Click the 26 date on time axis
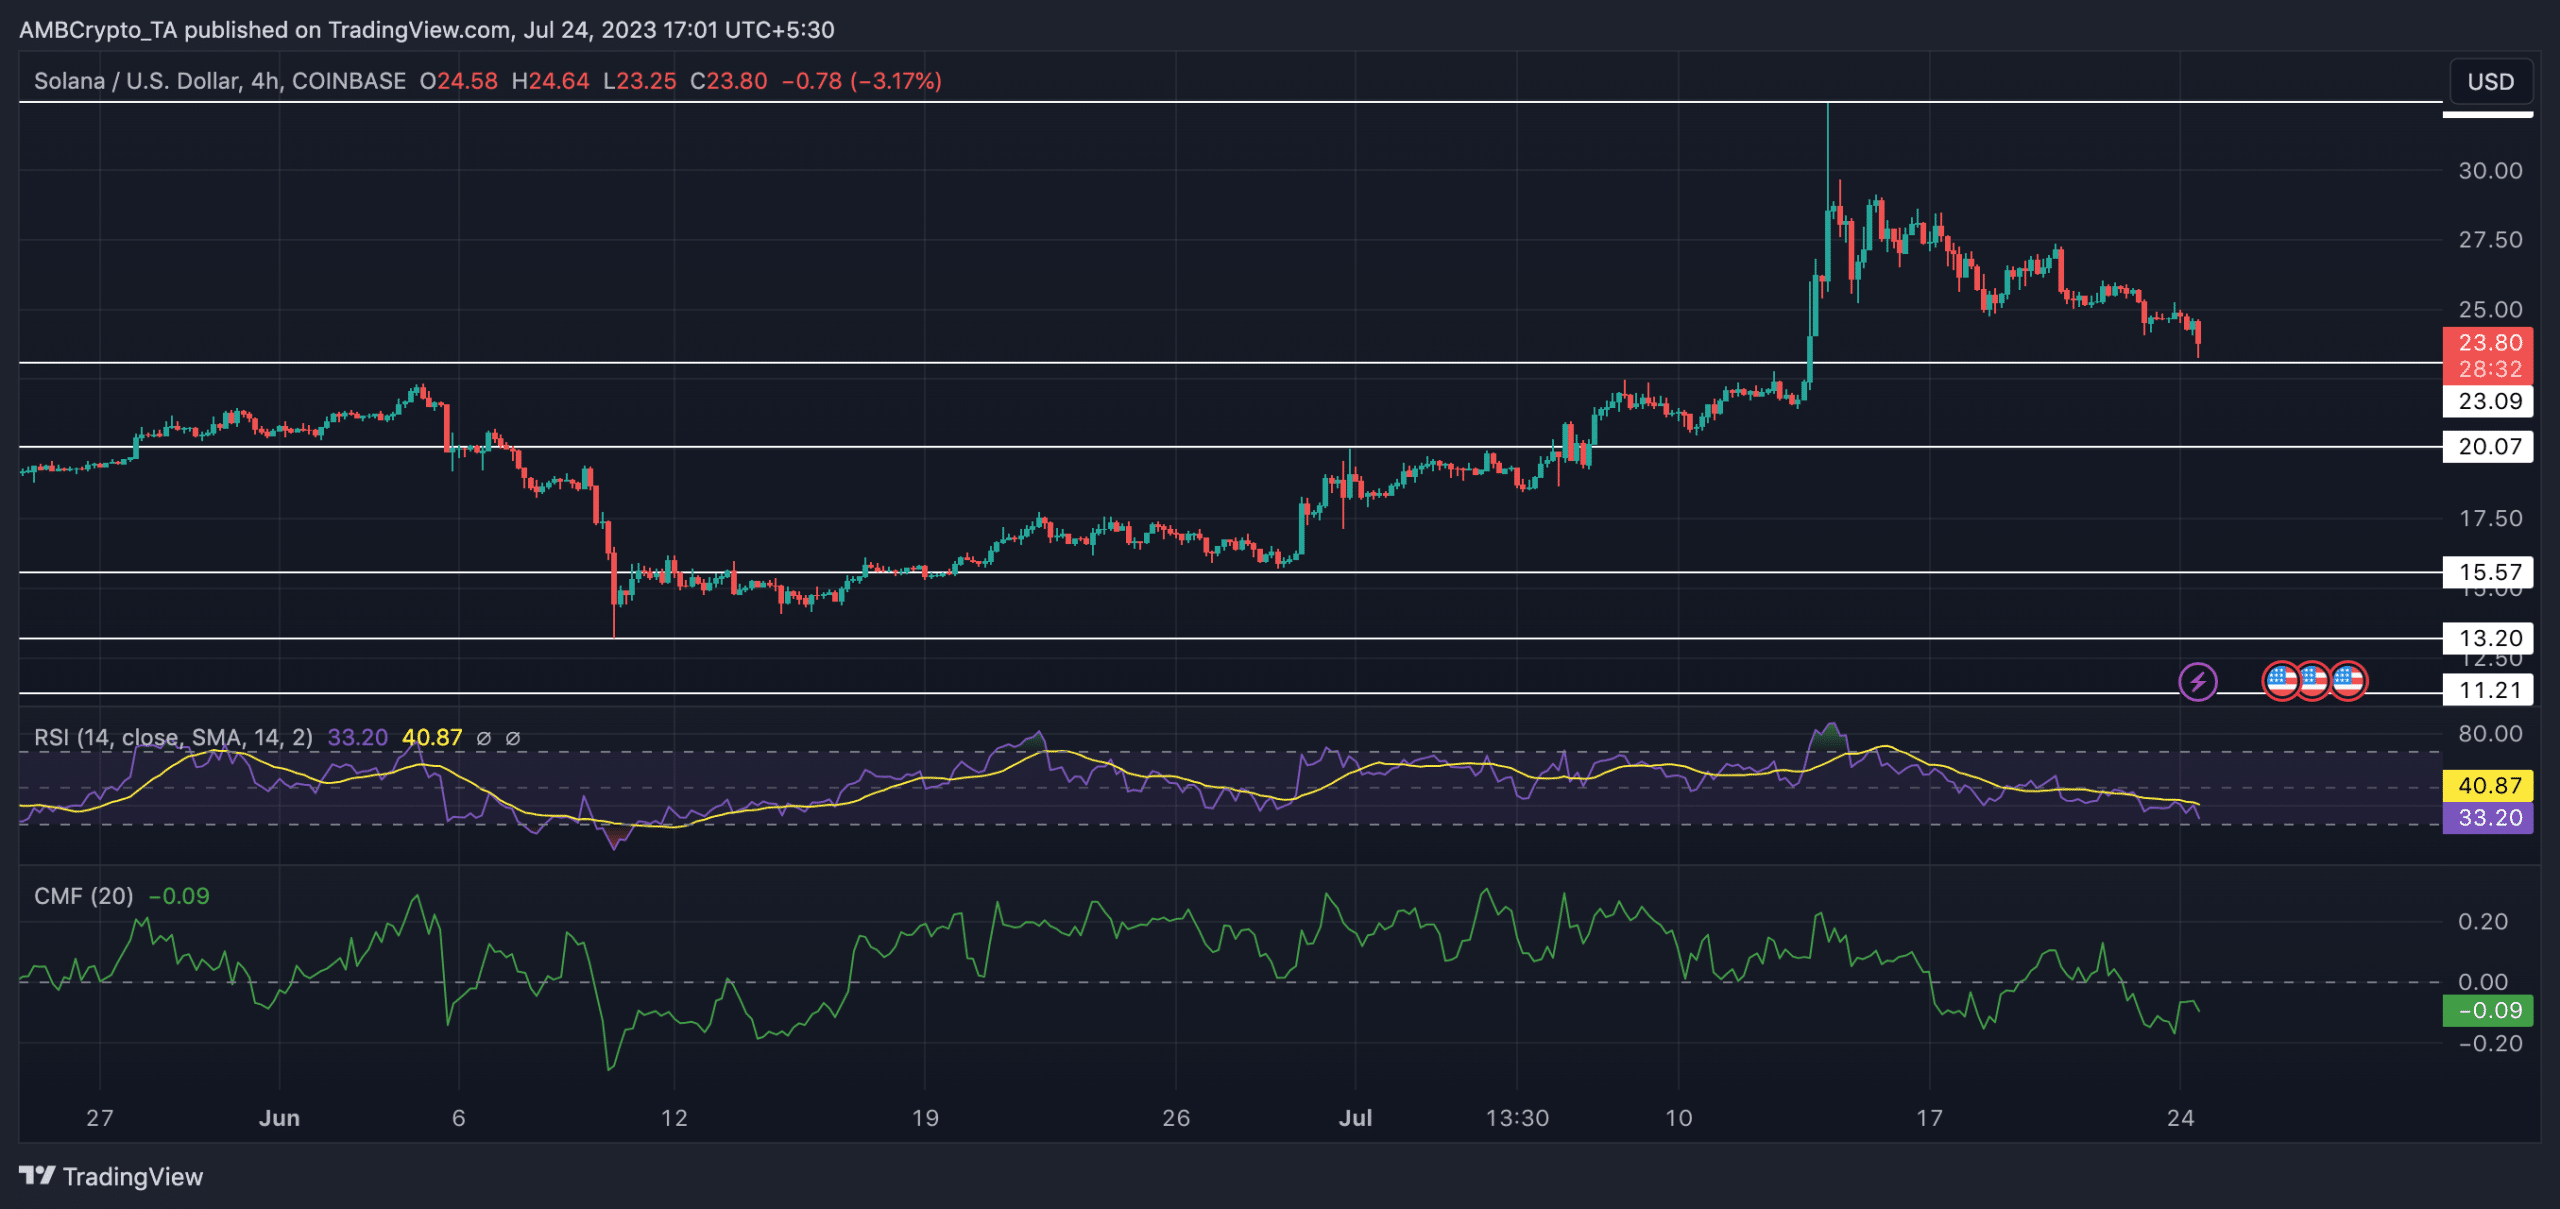Image resolution: width=2560 pixels, height=1209 pixels. pyautogui.click(x=1176, y=1118)
